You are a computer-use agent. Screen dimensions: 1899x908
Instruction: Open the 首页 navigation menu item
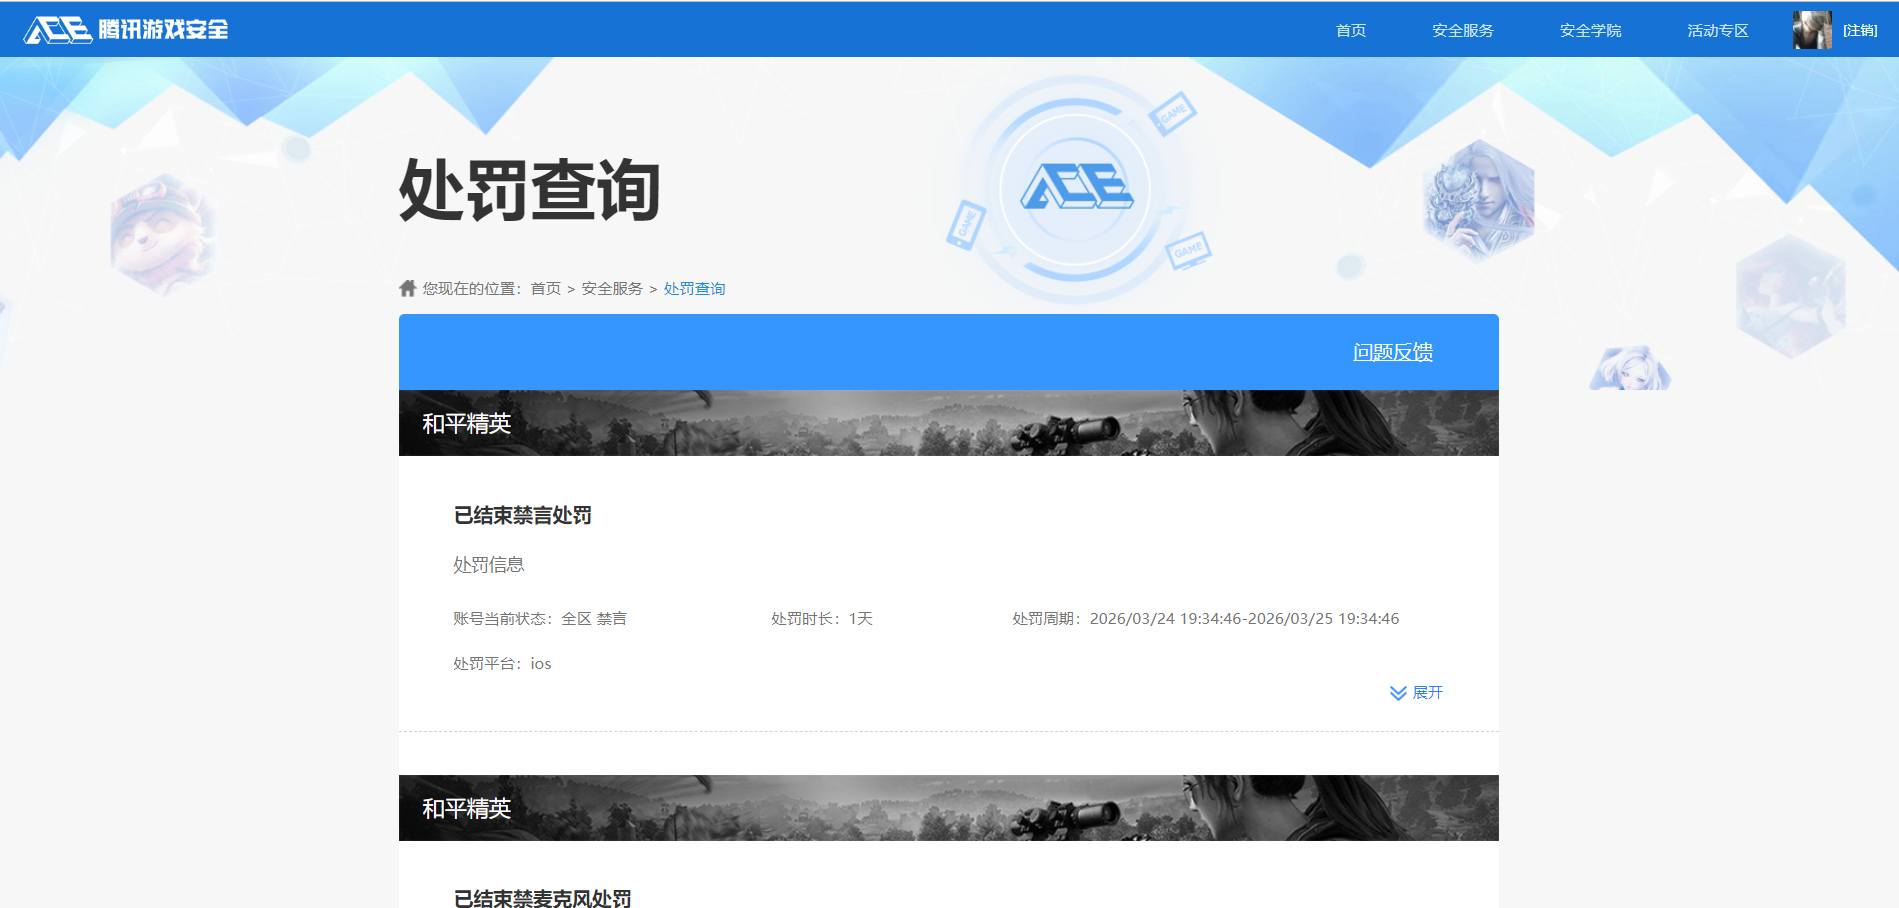1350,30
